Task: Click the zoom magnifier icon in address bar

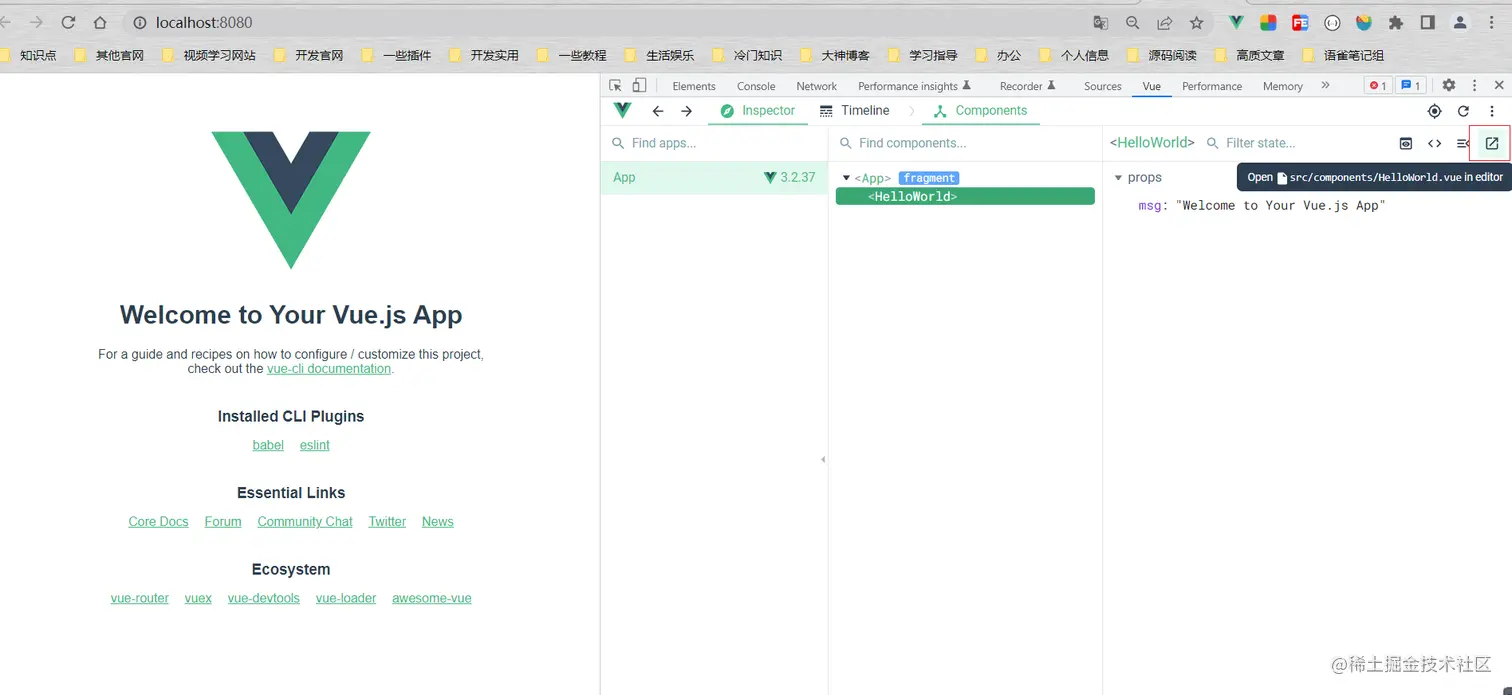Action: click(x=1132, y=22)
